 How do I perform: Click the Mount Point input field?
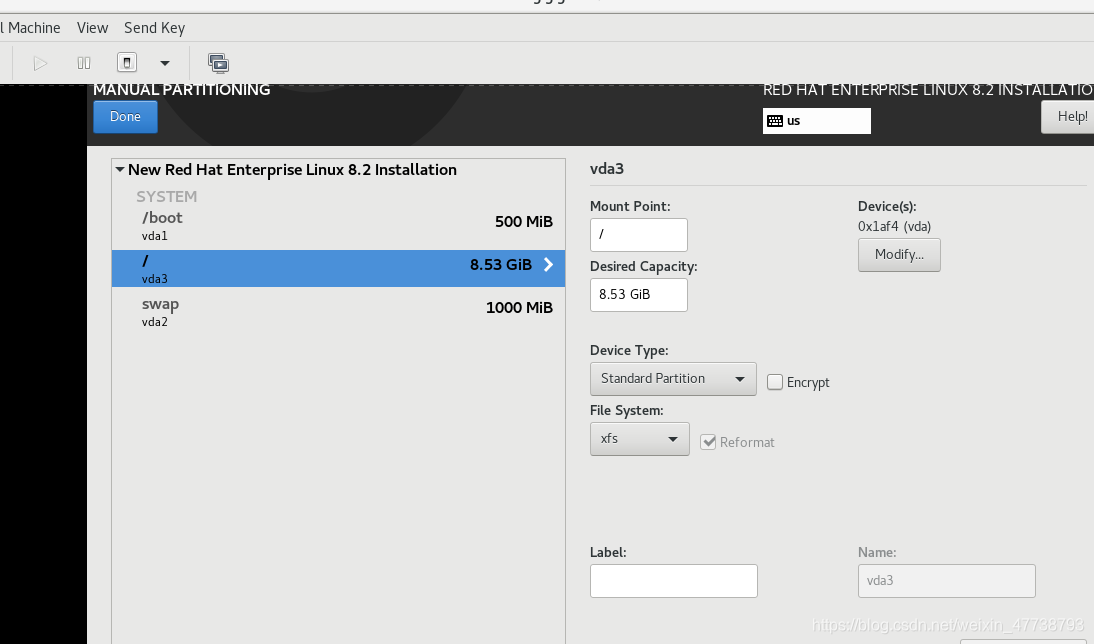click(x=638, y=234)
